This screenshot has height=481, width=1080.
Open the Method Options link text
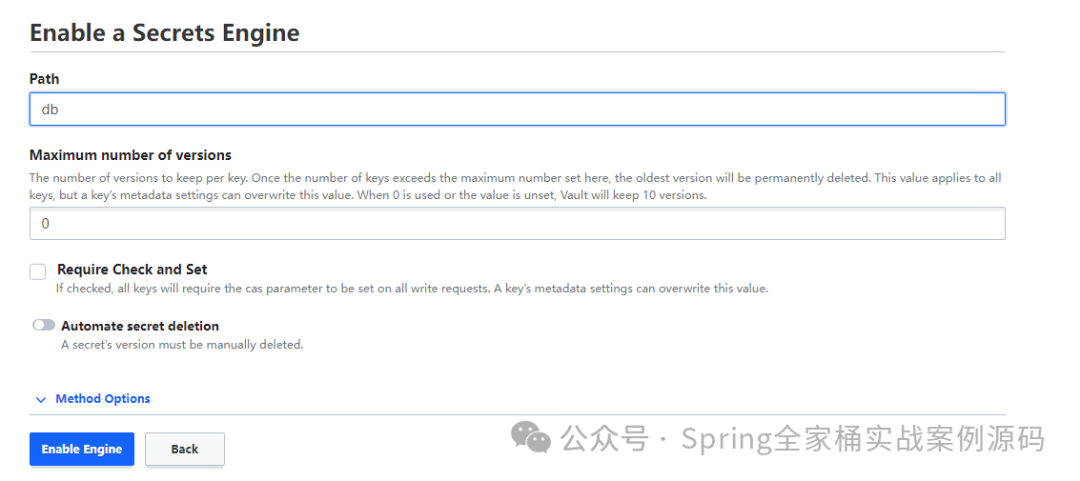click(103, 398)
